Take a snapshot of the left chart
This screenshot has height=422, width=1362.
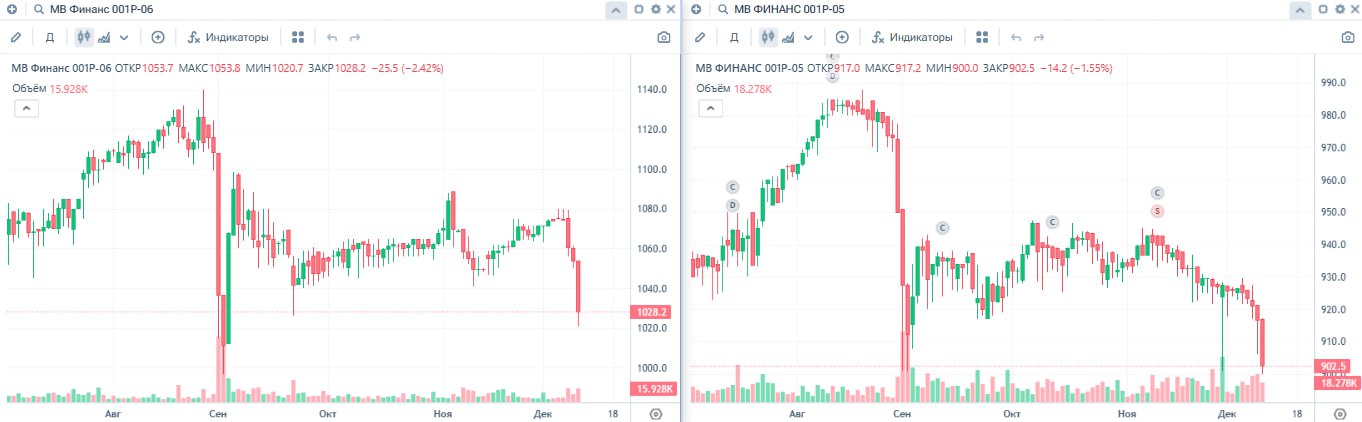(x=664, y=37)
